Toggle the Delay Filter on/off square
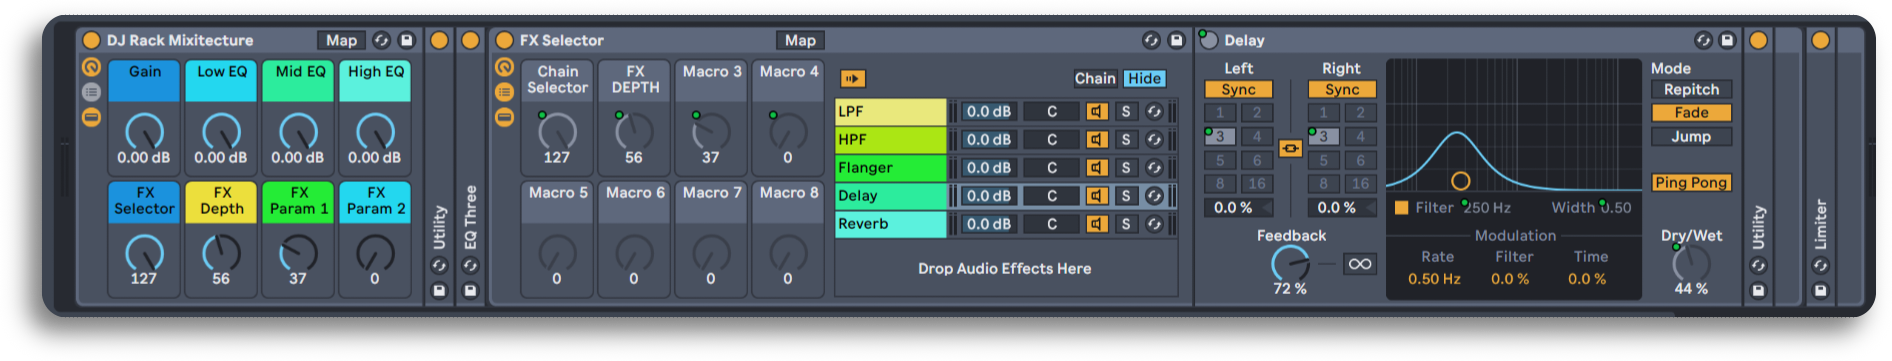The height and width of the screenshot is (361, 1892). pos(1401,208)
